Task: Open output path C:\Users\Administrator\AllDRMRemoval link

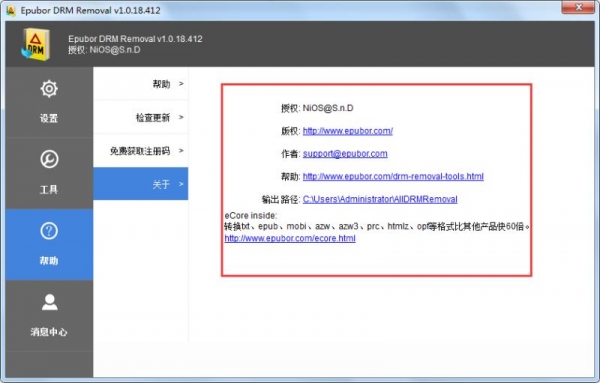Action: pyautogui.click(x=380, y=199)
